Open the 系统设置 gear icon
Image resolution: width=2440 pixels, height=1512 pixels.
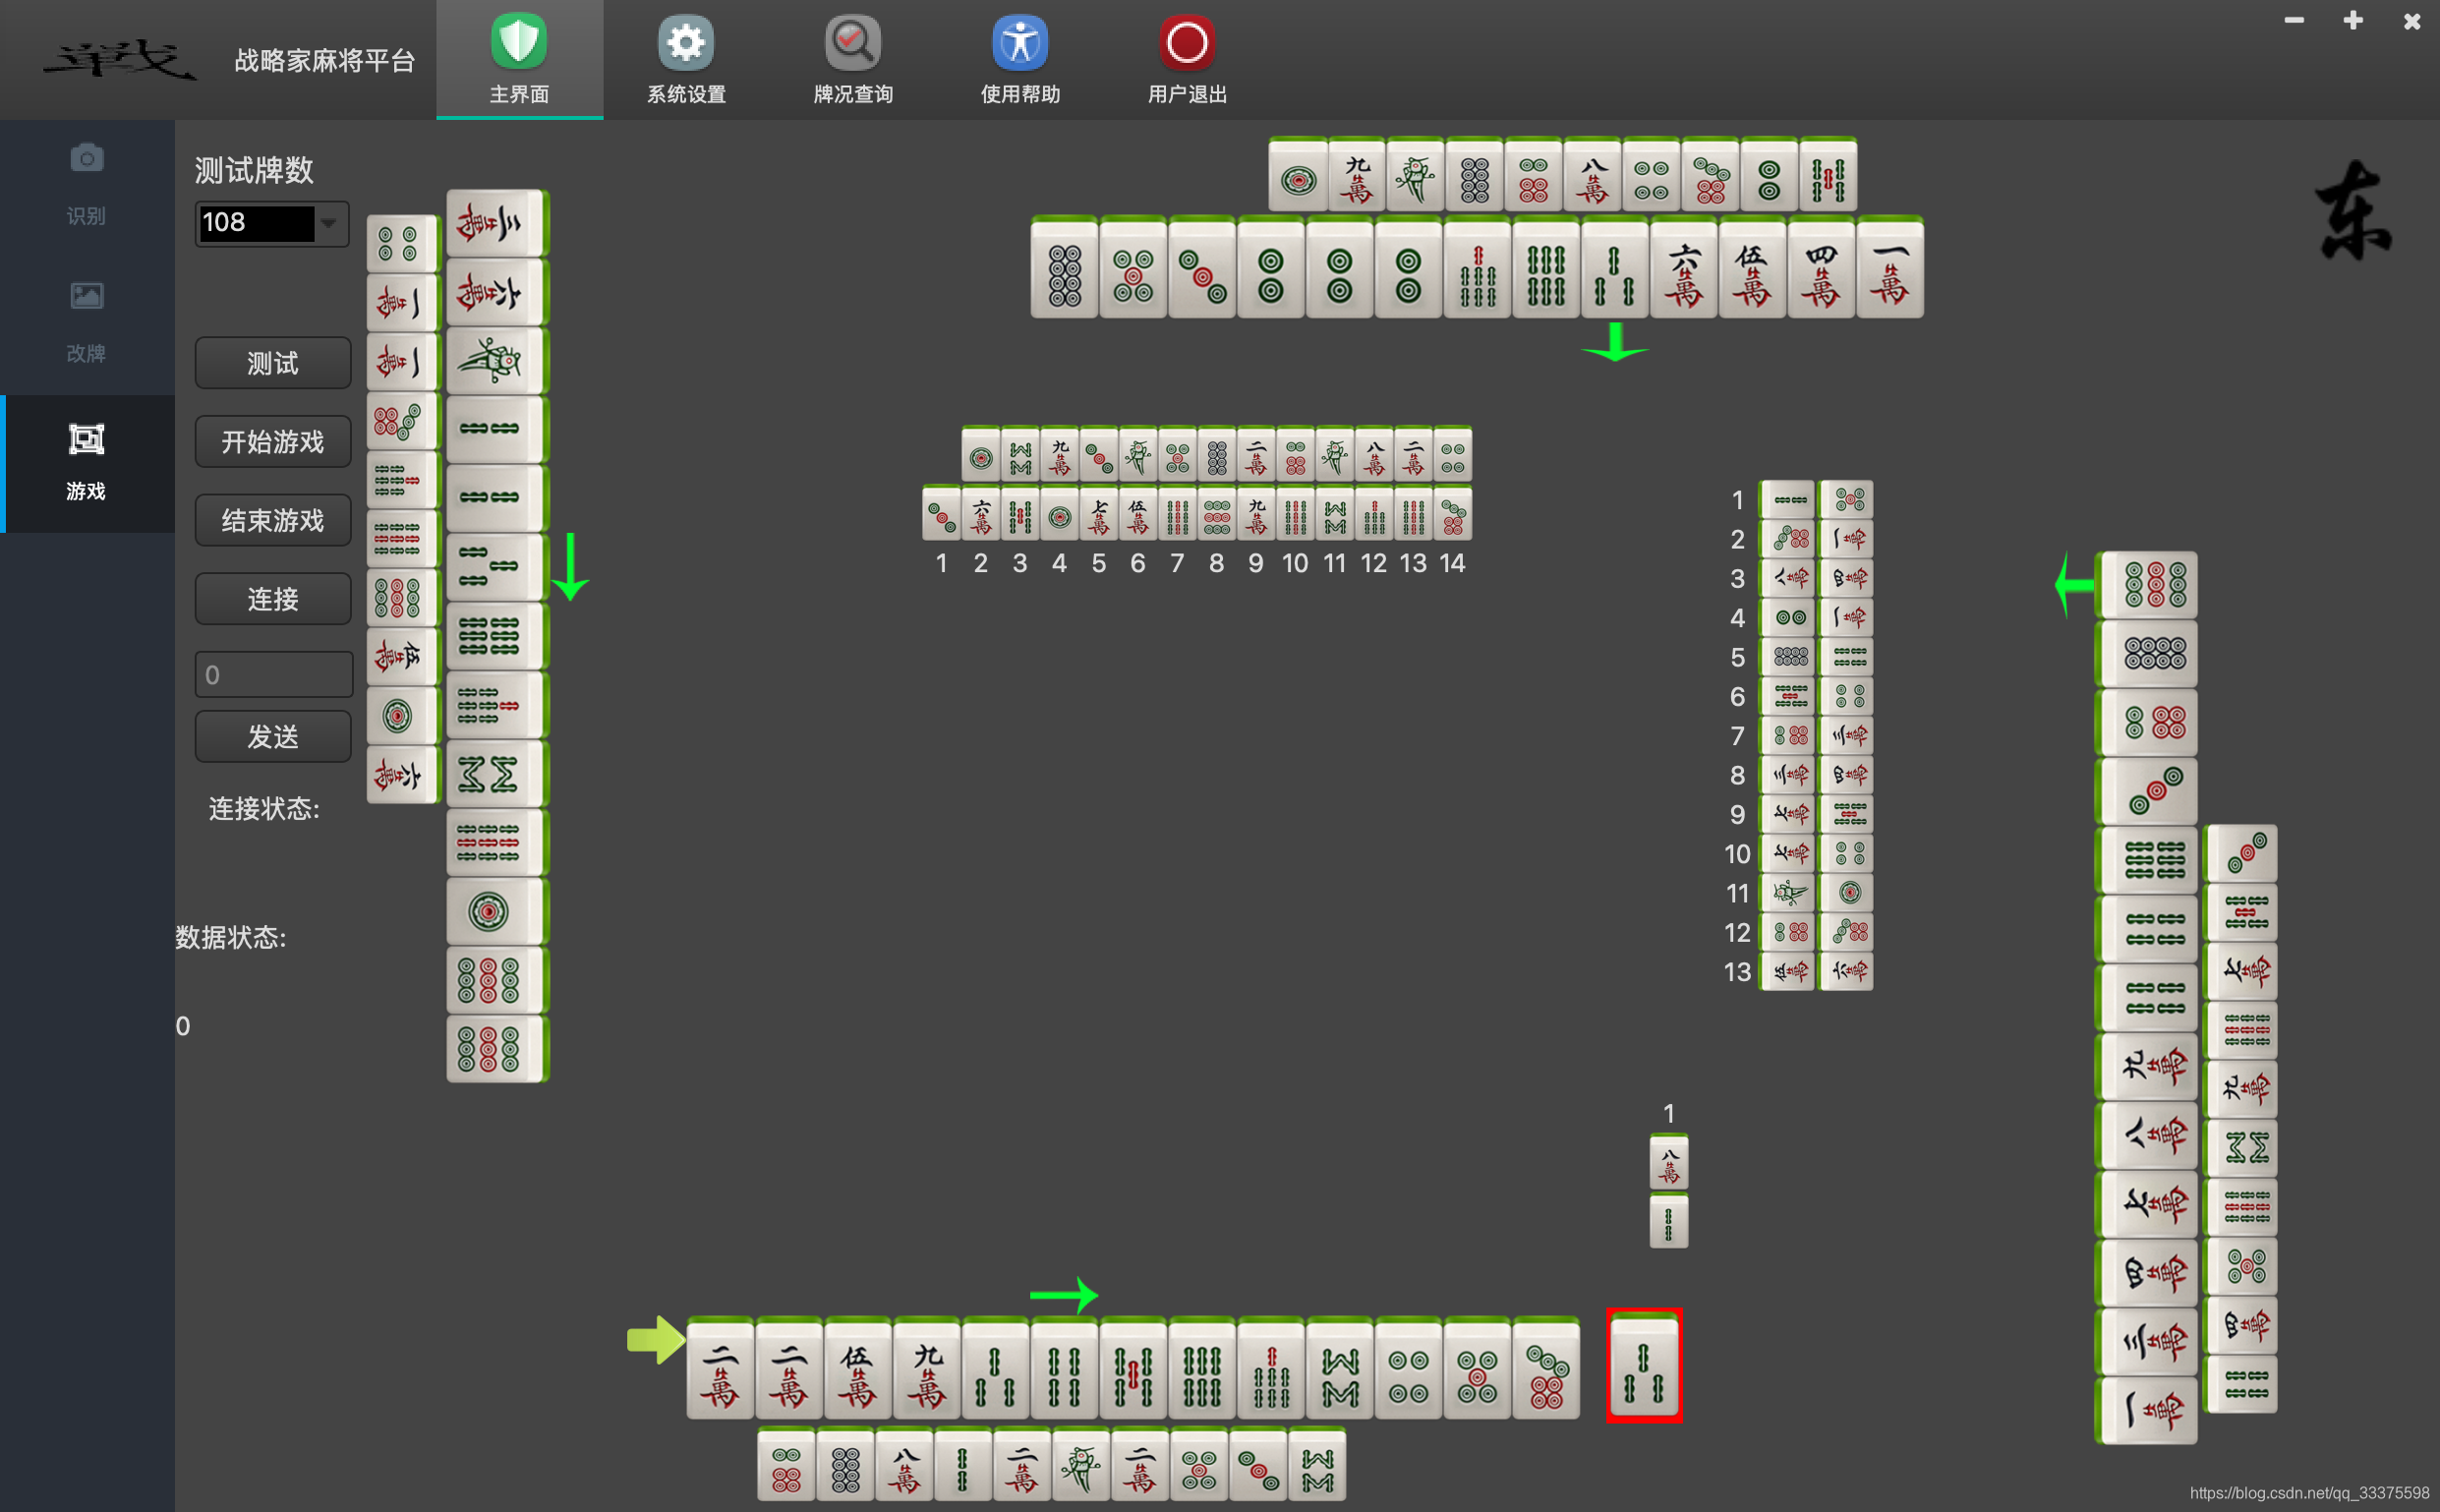(686, 44)
